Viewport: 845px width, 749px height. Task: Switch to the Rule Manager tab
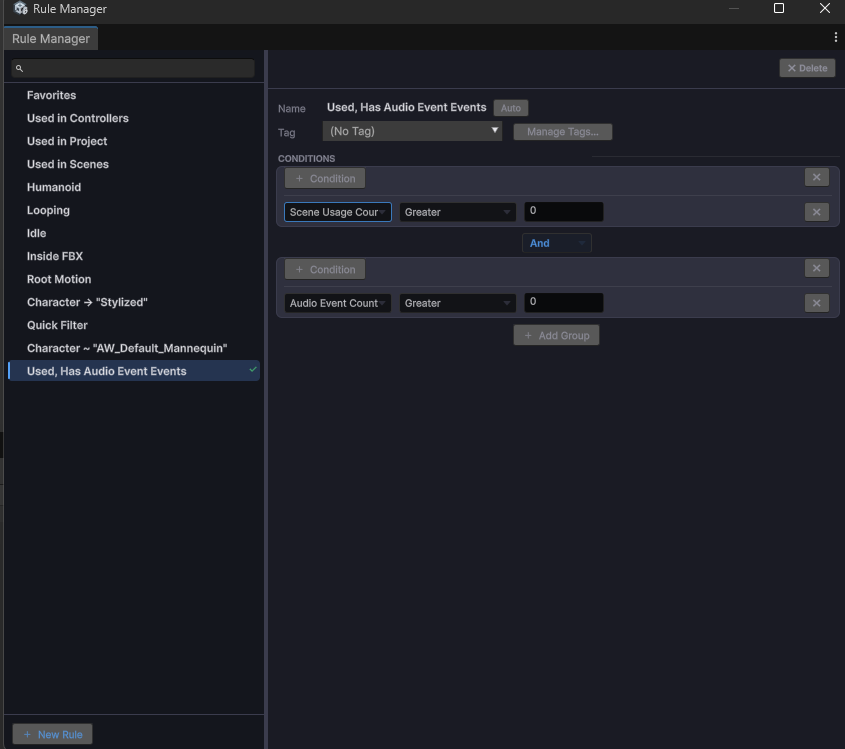(x=51, y=39)
